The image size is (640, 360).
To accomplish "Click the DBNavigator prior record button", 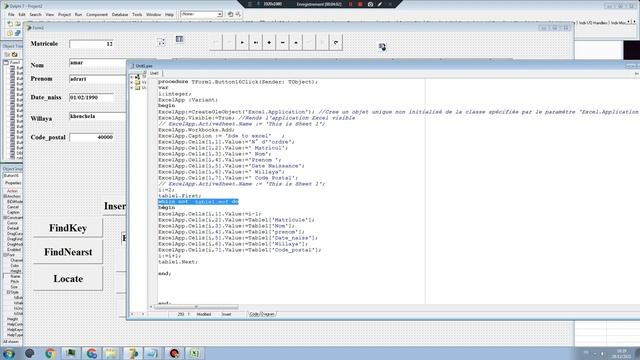I will (229, 42).
